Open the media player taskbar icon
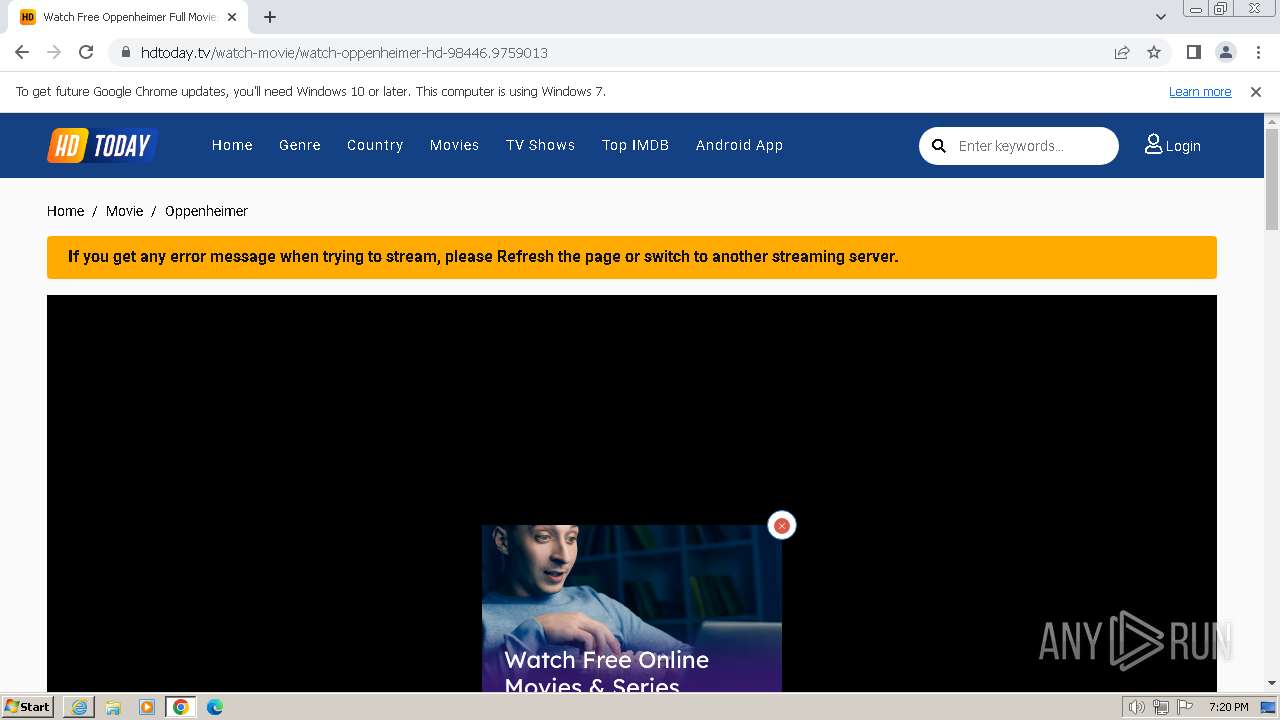Viewport: 1280px width, 720px height. click(147, 707)
